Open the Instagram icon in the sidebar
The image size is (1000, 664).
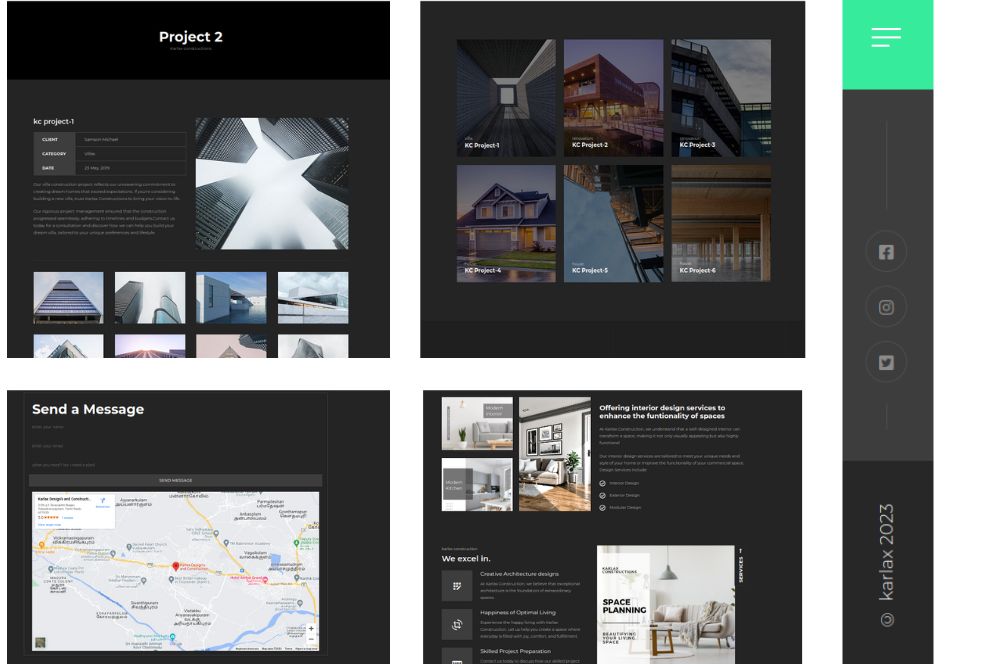(886, 307)
